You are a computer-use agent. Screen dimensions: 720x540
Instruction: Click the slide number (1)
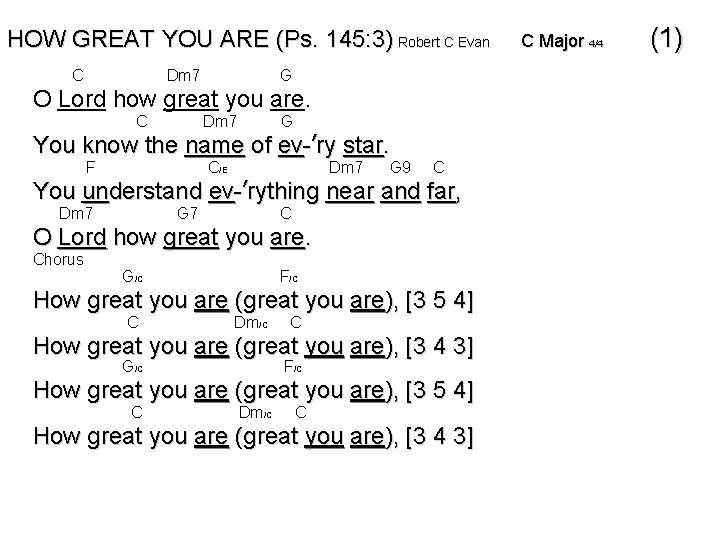click(x=666, y=39)
